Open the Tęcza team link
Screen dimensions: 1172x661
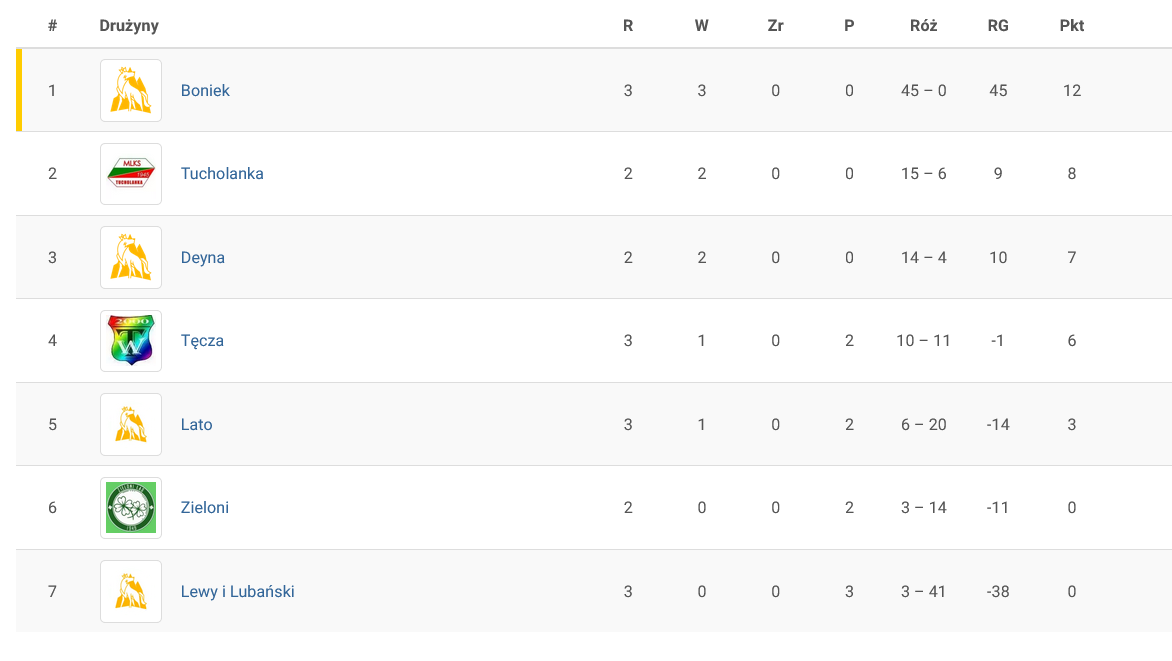click(x=202, y=341)
